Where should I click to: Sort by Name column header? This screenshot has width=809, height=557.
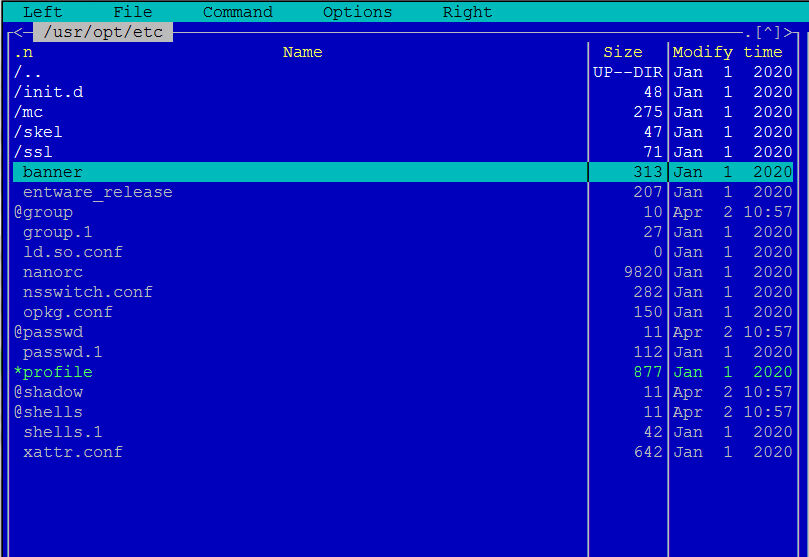coord(302,52)
